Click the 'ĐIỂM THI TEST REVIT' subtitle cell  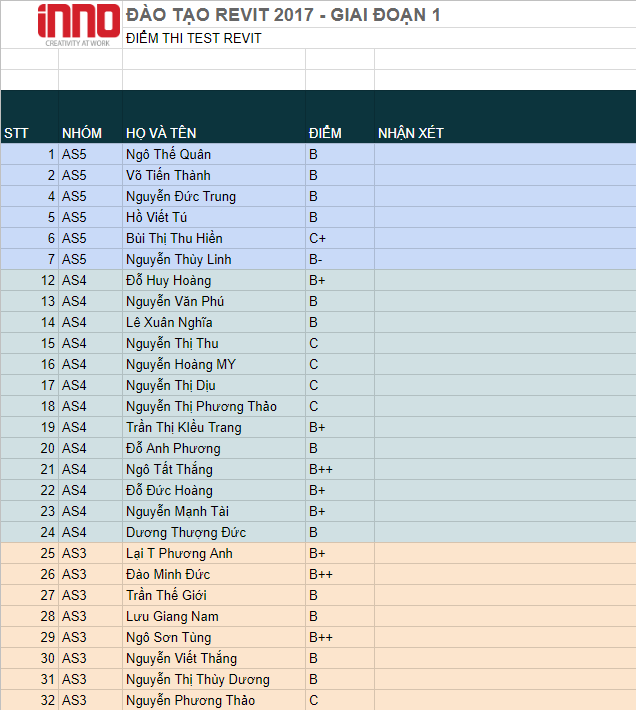[194, 39]
